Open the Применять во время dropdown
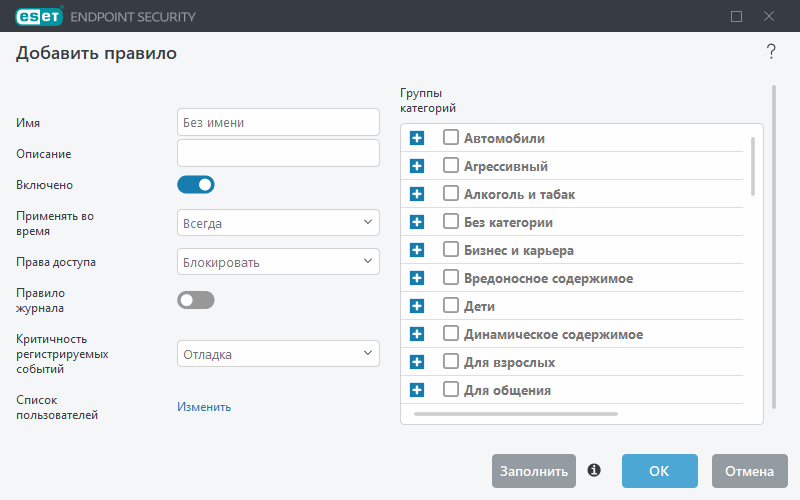 click(278, 222)
